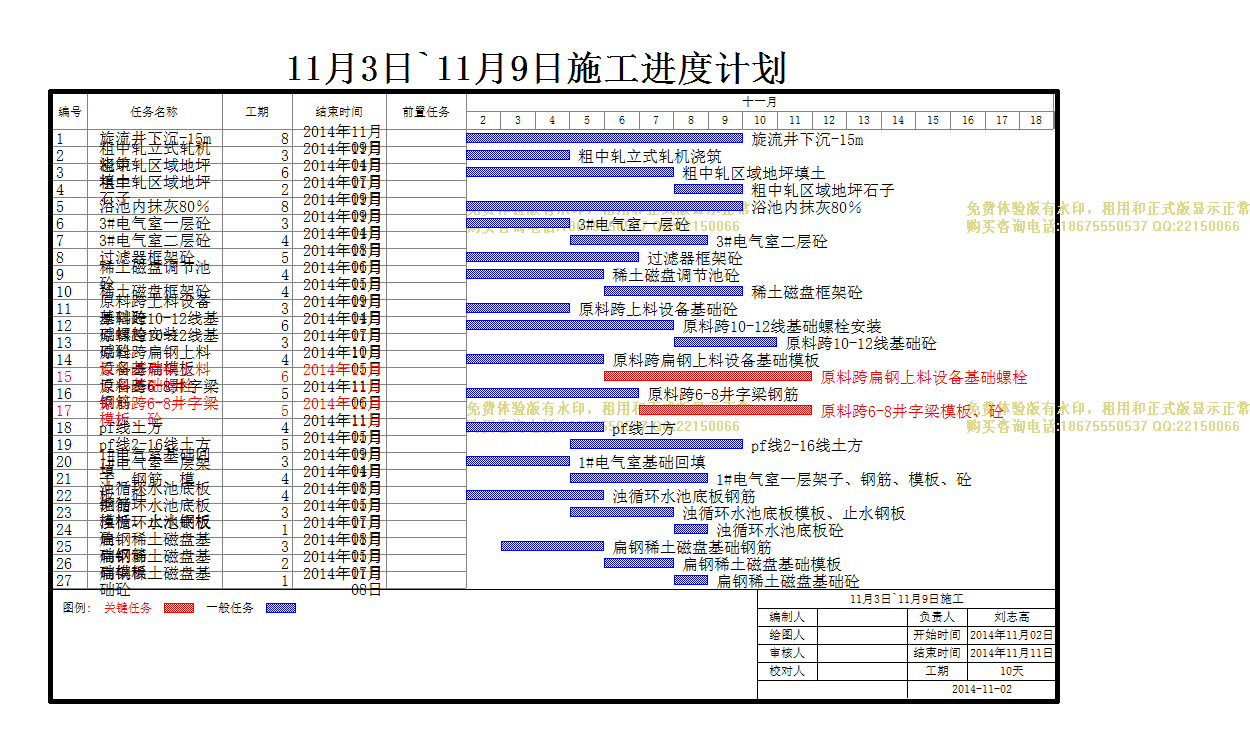Click the blue 一般任务 legend swatch
Image resolution: width=1250 pixels, height=750 pixels.
tap(281, 607)
